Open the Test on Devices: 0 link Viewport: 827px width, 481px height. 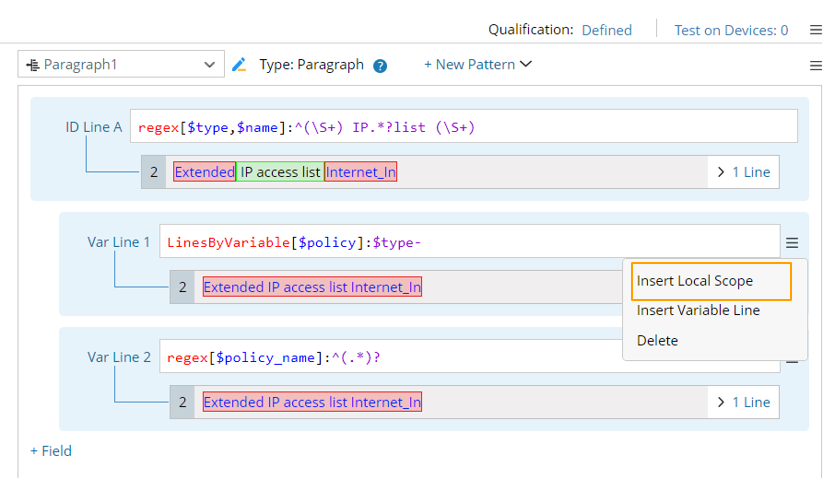point(730,30)
